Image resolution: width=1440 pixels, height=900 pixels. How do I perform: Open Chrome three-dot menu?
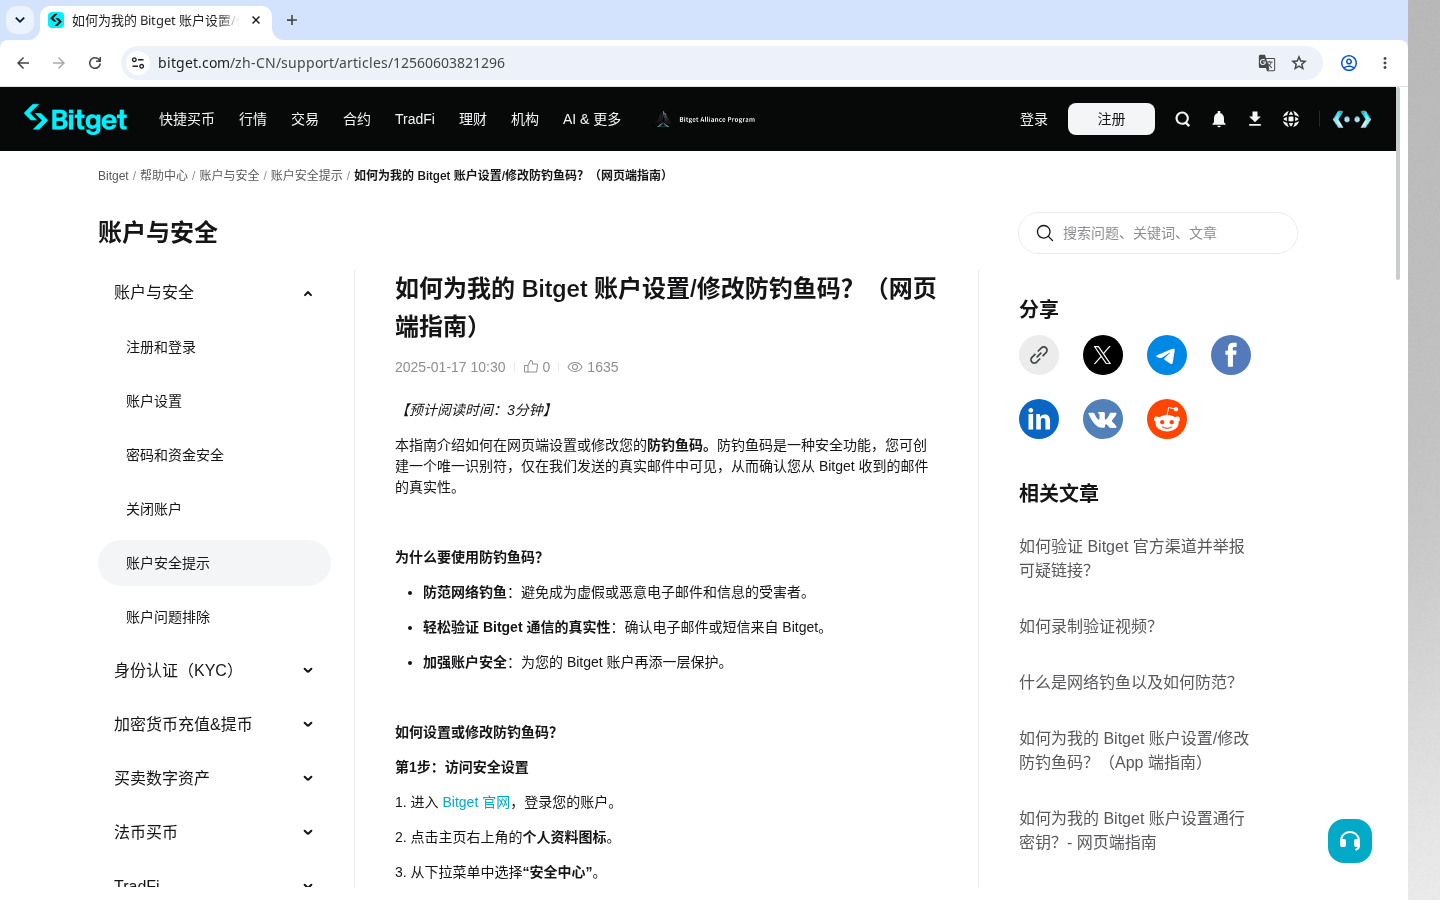(1385, 63)
